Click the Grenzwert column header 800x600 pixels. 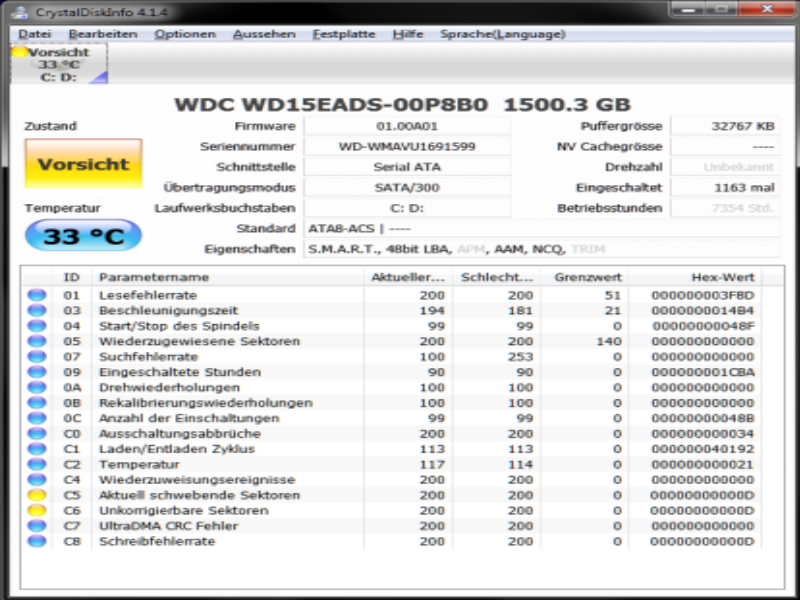pos(585,277)
